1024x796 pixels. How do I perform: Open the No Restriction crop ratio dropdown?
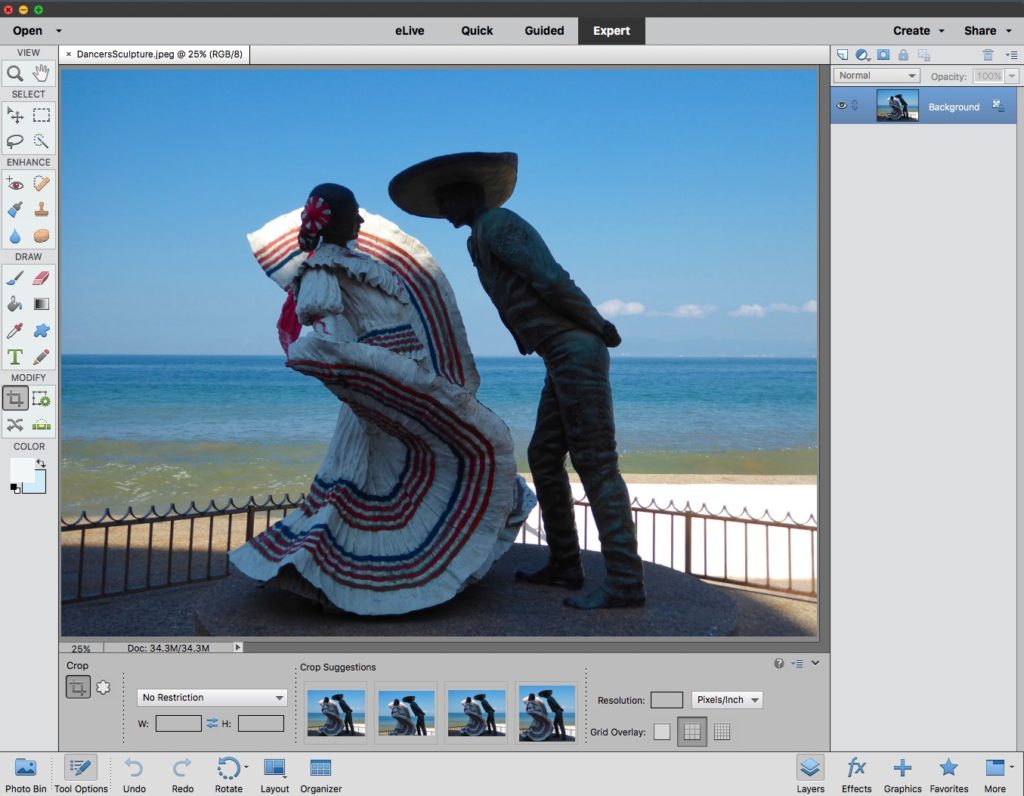click(x=212, y=698)
